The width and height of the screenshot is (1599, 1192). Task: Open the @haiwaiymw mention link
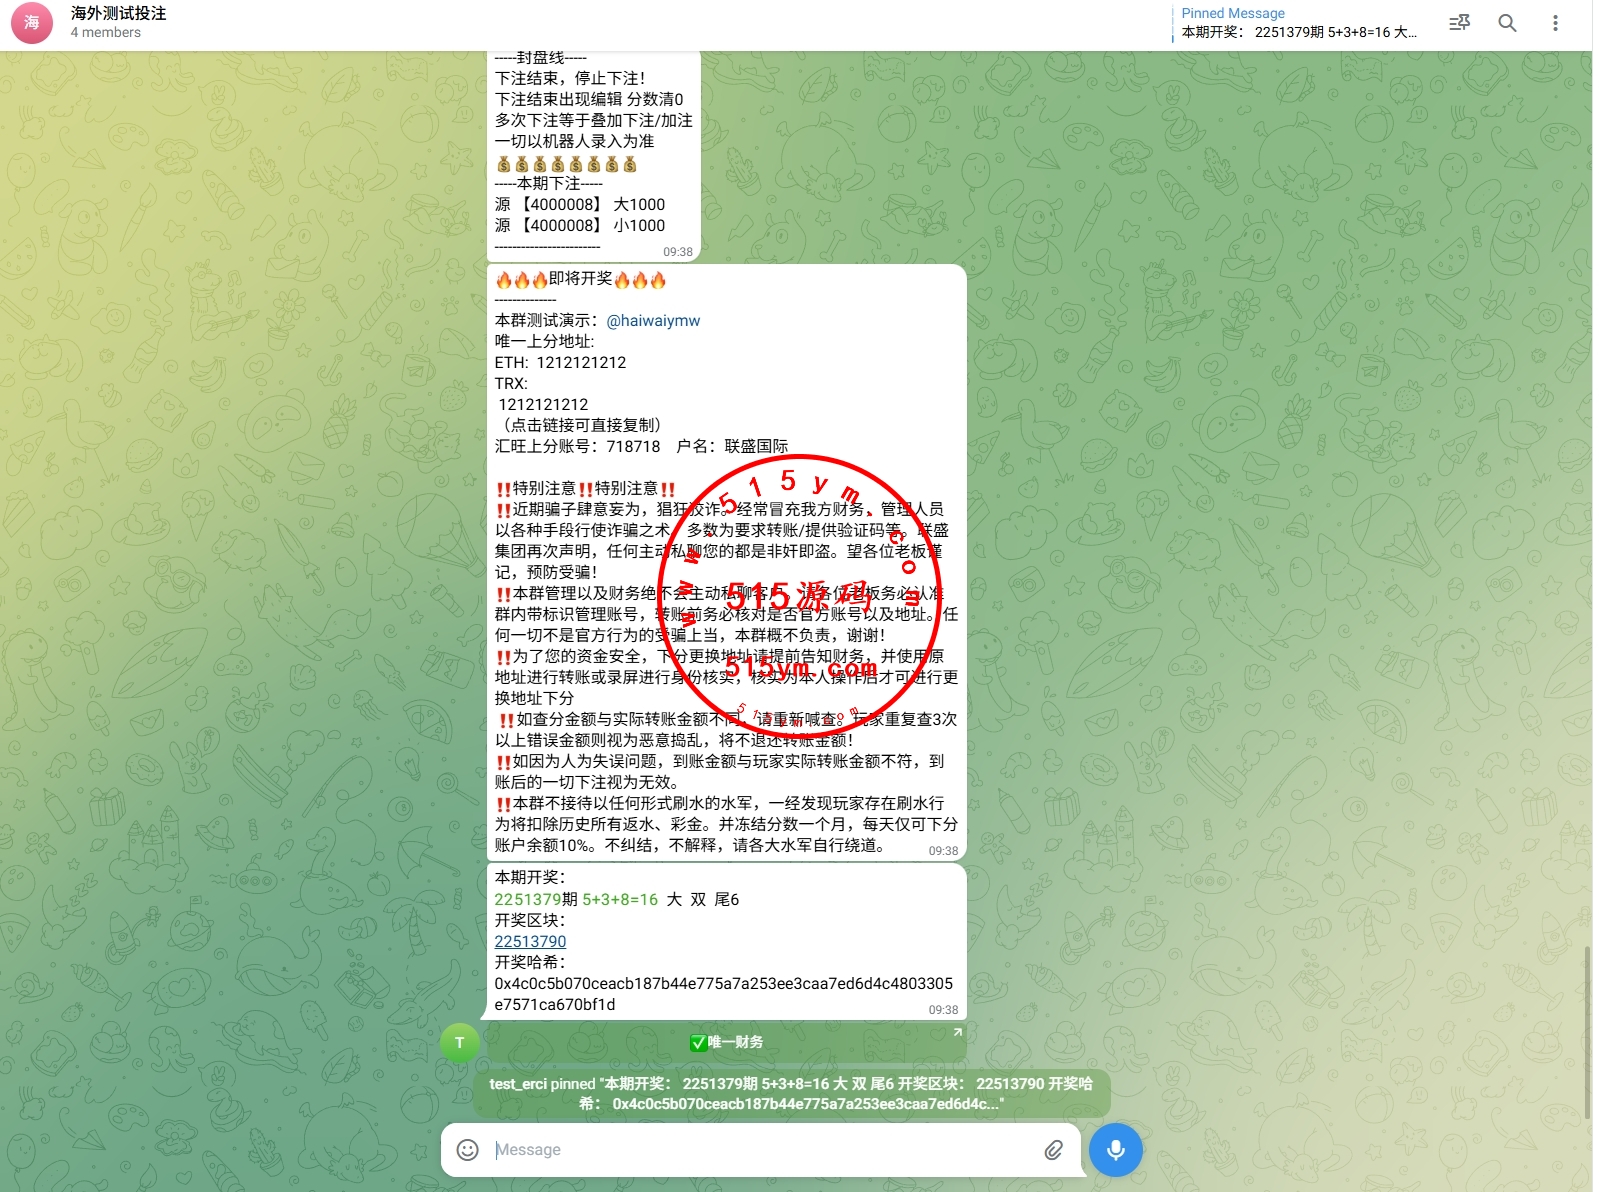pos(653,321)
